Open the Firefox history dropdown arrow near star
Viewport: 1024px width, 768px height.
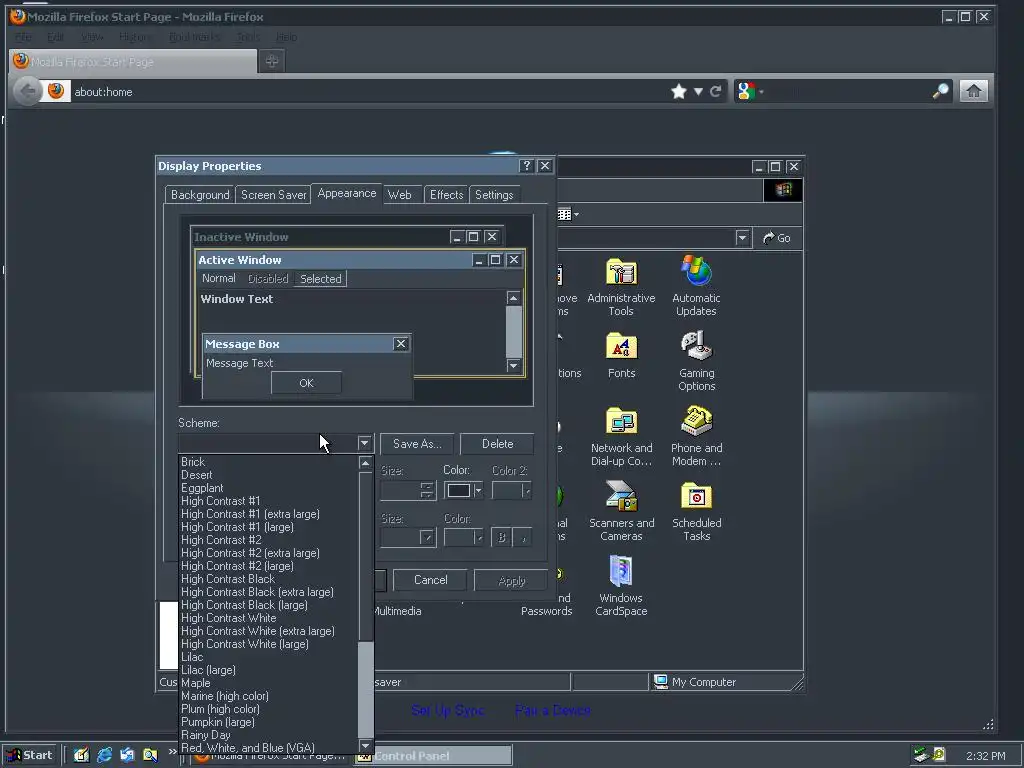pos(698,91)
